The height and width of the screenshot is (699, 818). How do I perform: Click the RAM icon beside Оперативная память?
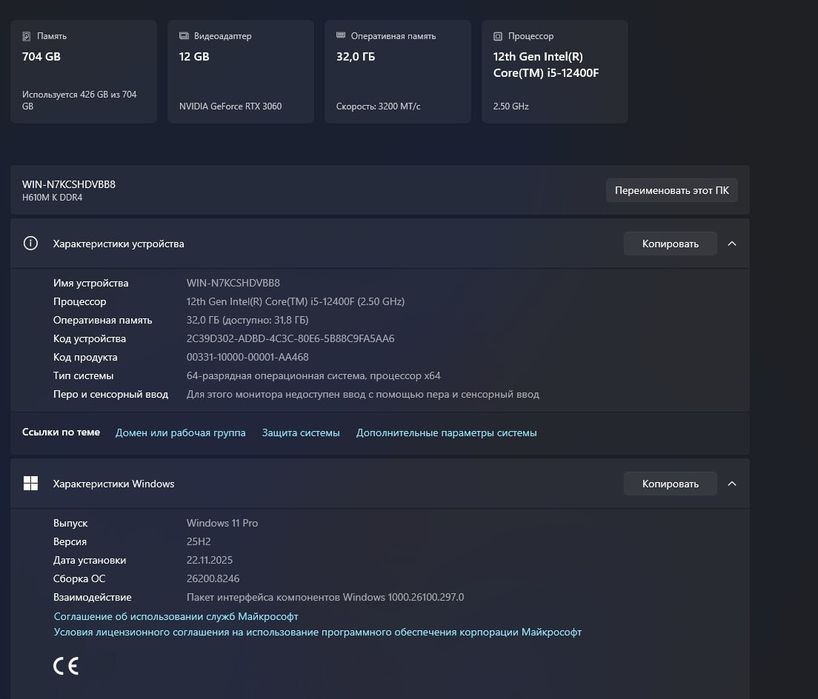[x=341, y=35]
